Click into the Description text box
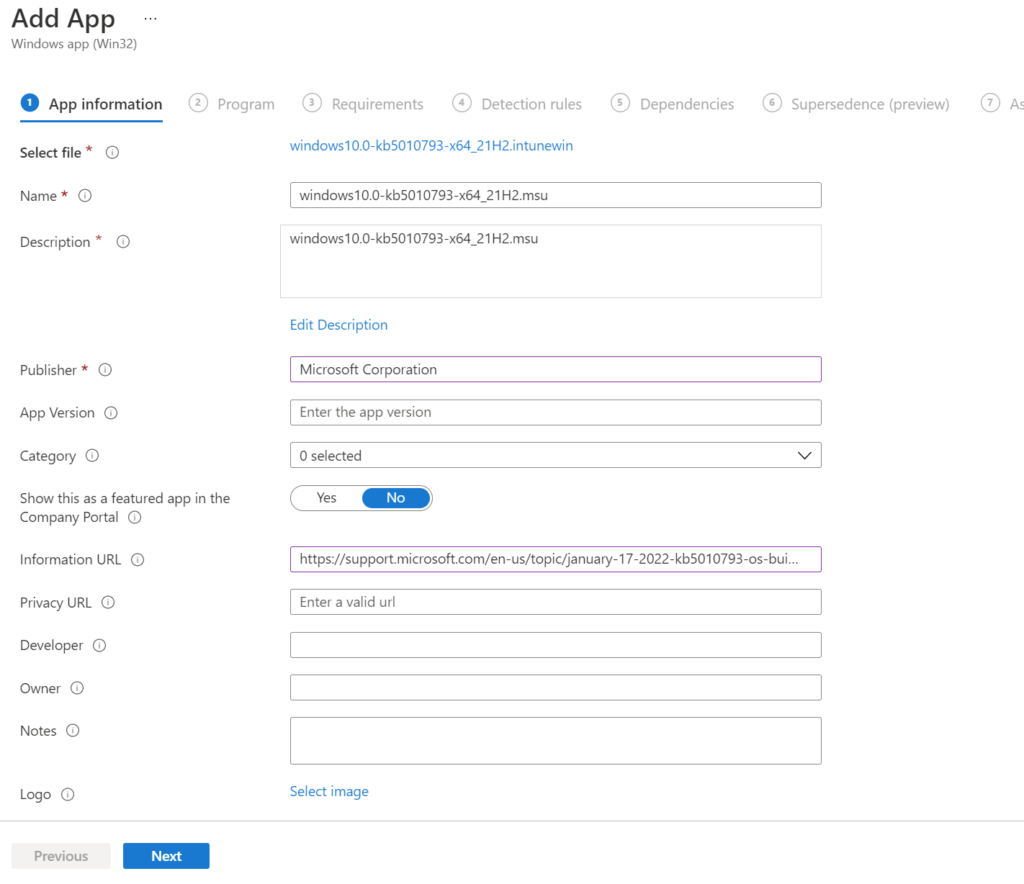The image size is (1024, 884). point(551,261)
